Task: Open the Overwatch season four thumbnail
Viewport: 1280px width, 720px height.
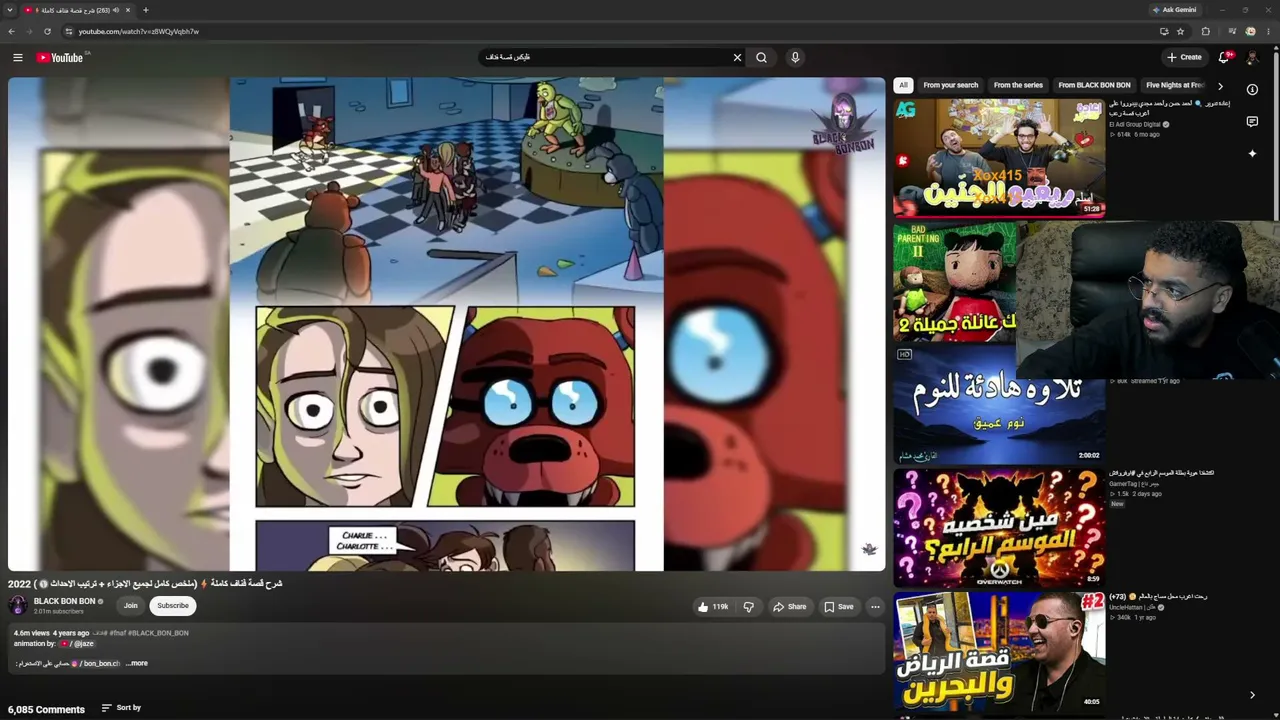Action: click(999, 528)
